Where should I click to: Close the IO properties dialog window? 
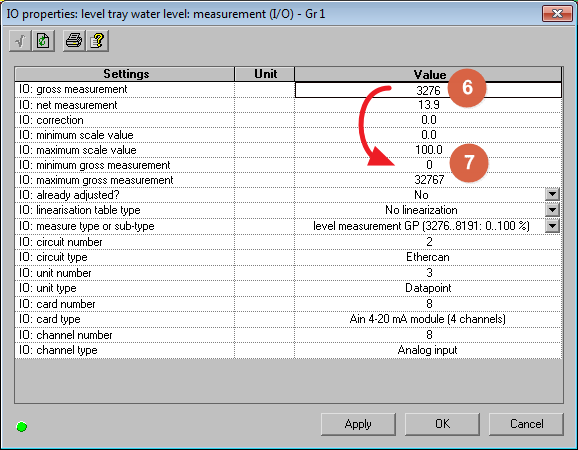(x=557, y=14)
